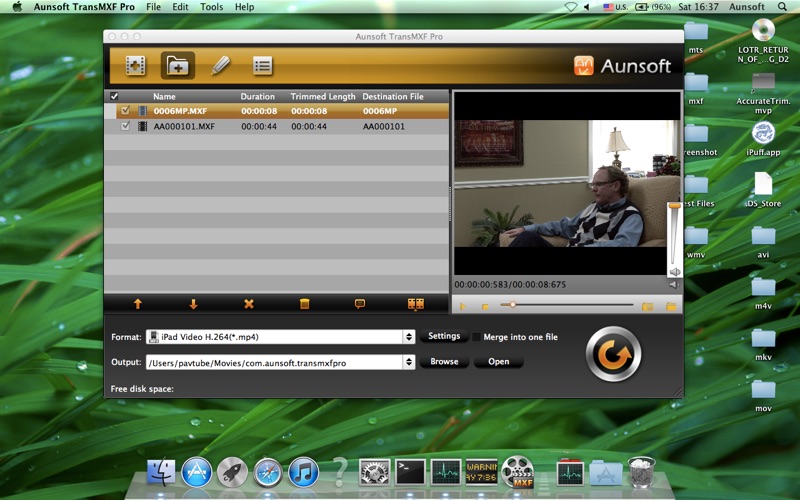Uncheck the 0006MP.MXF checkbox
Screen dimensions: 800x500
pyautogui.click(x=125, y=110)
